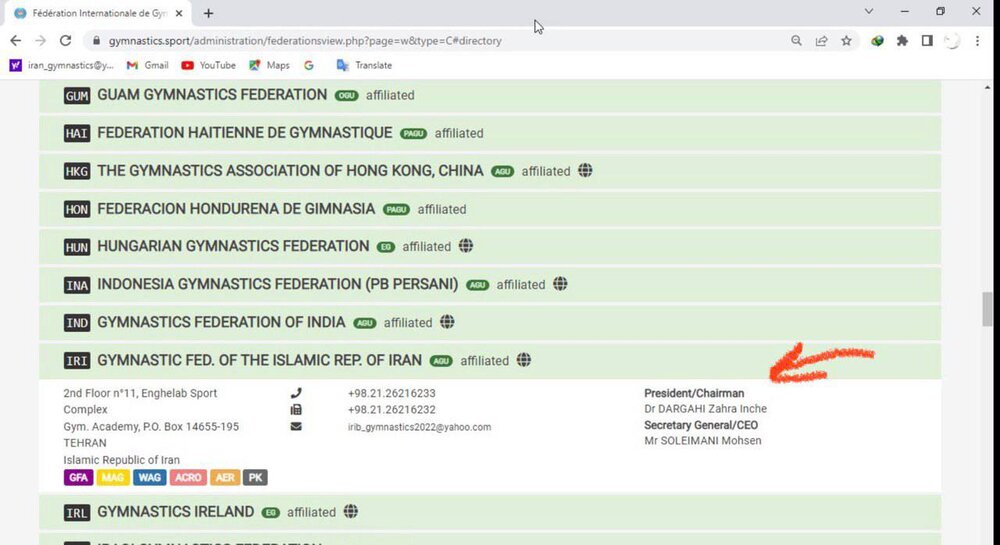Viewport: 1000px width, 545px height.
Task: Expand the Guam Gymnastics Federation row
Action: pyautogui.click(x=212, y=95)
